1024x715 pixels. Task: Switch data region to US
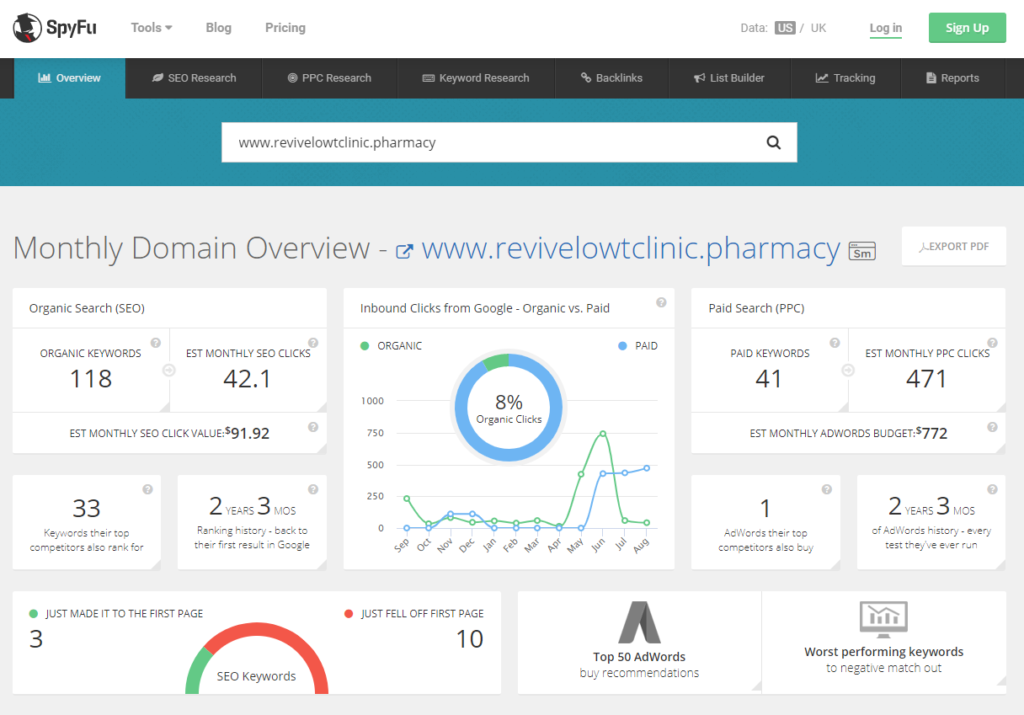point(785,28)
